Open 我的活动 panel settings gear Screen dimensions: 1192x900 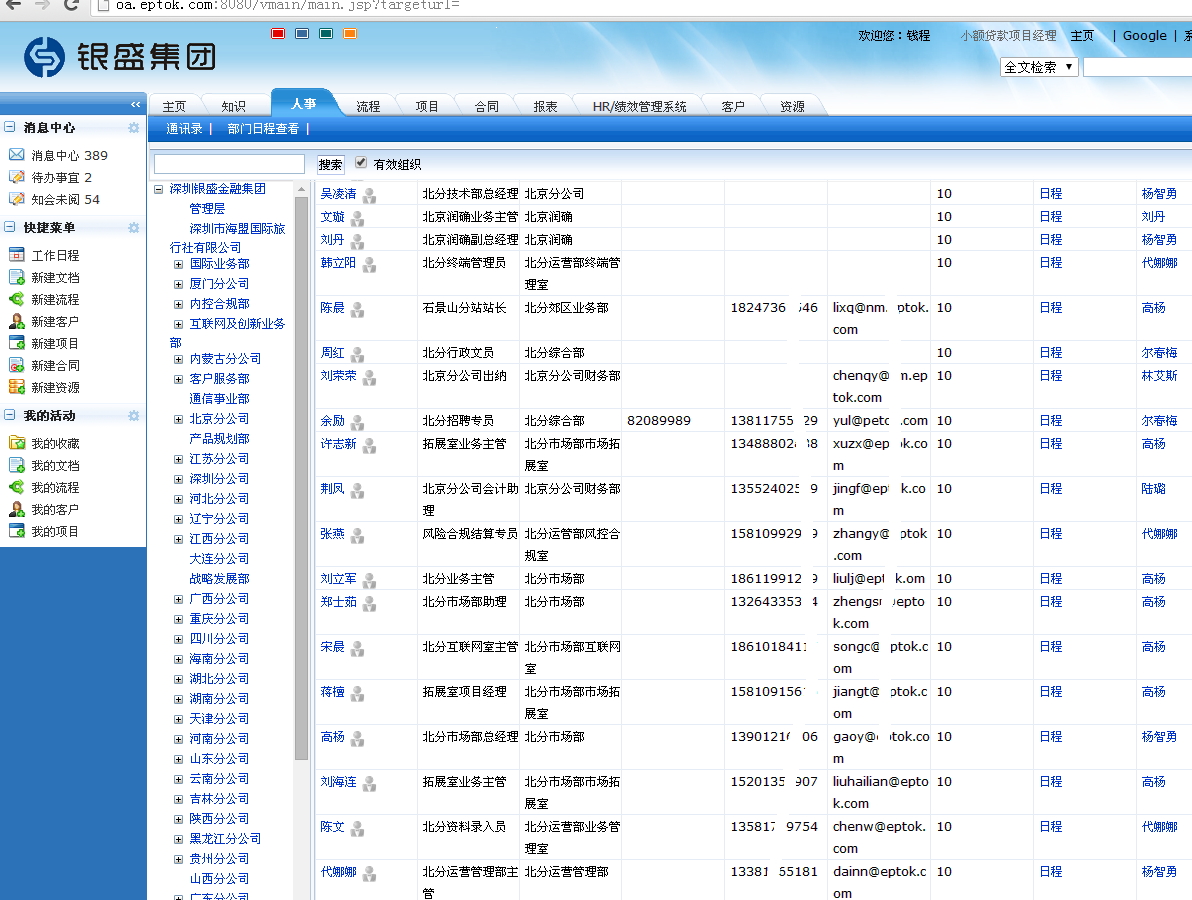pyautogui.click(x=134, y=416)
